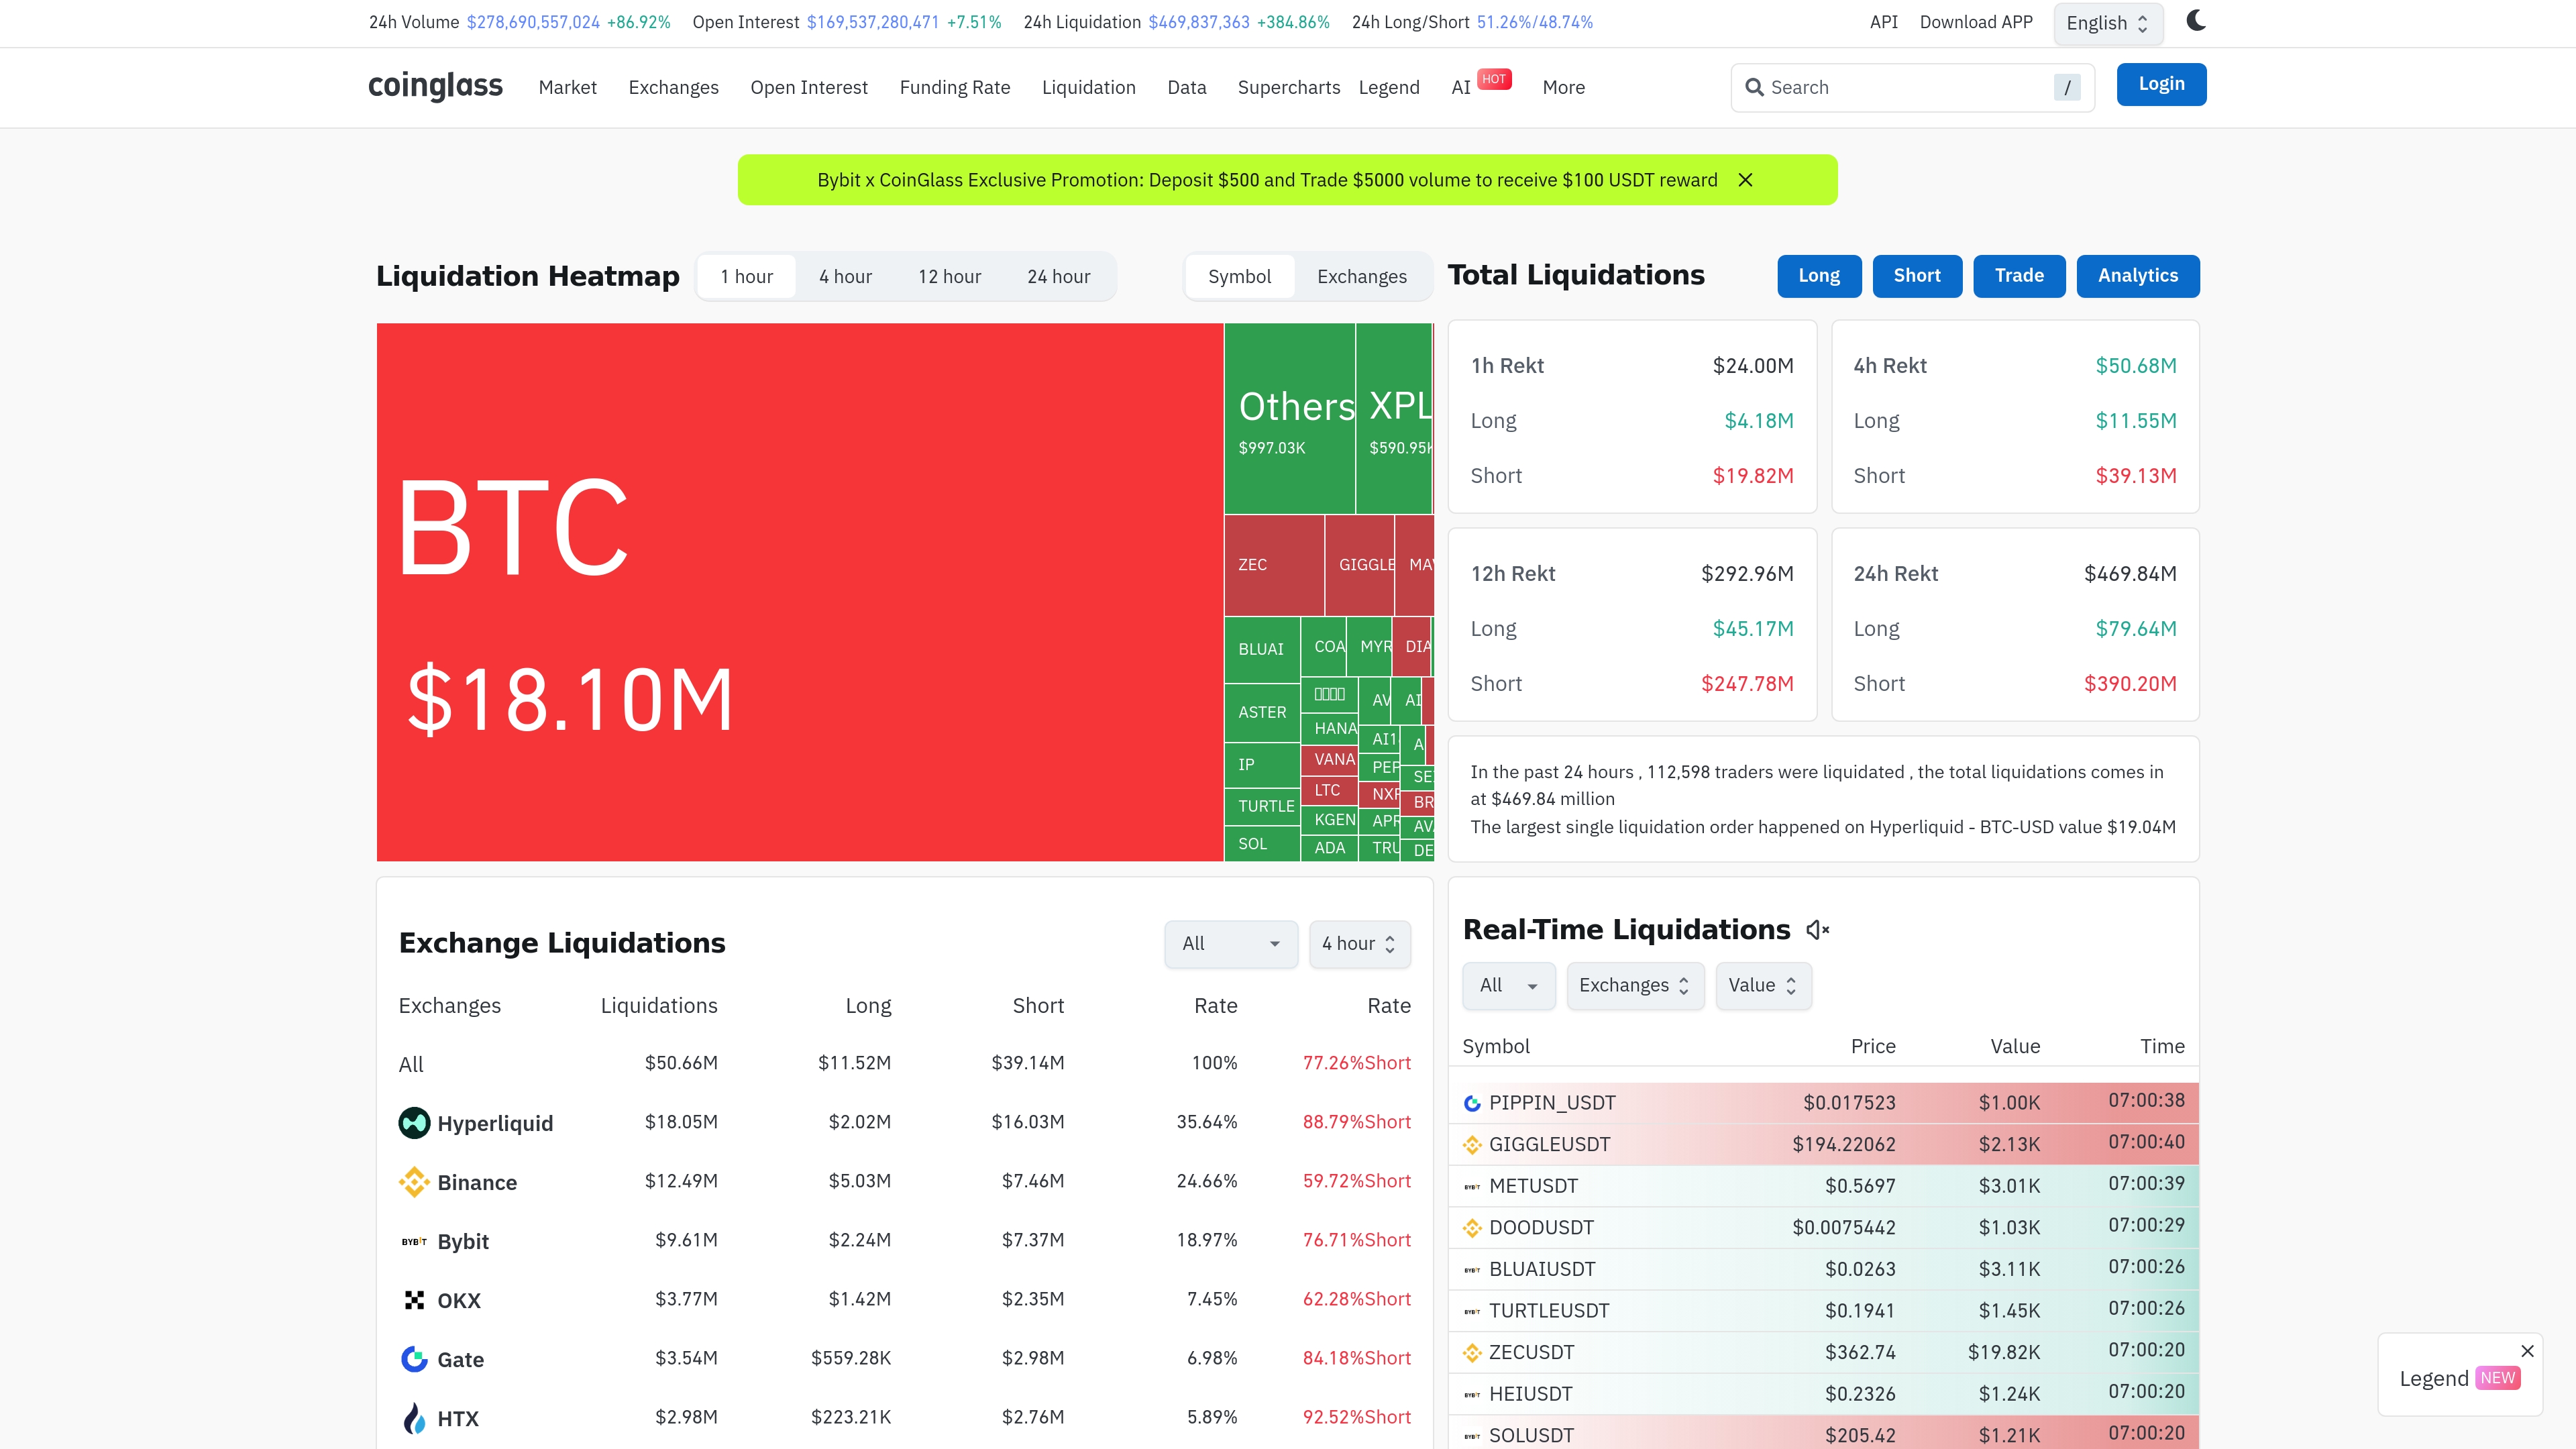This screenshot has width=2576, height=1449.
Task: Click the coinglass logo
Action: pyautogui.click(x=435, y=86)
